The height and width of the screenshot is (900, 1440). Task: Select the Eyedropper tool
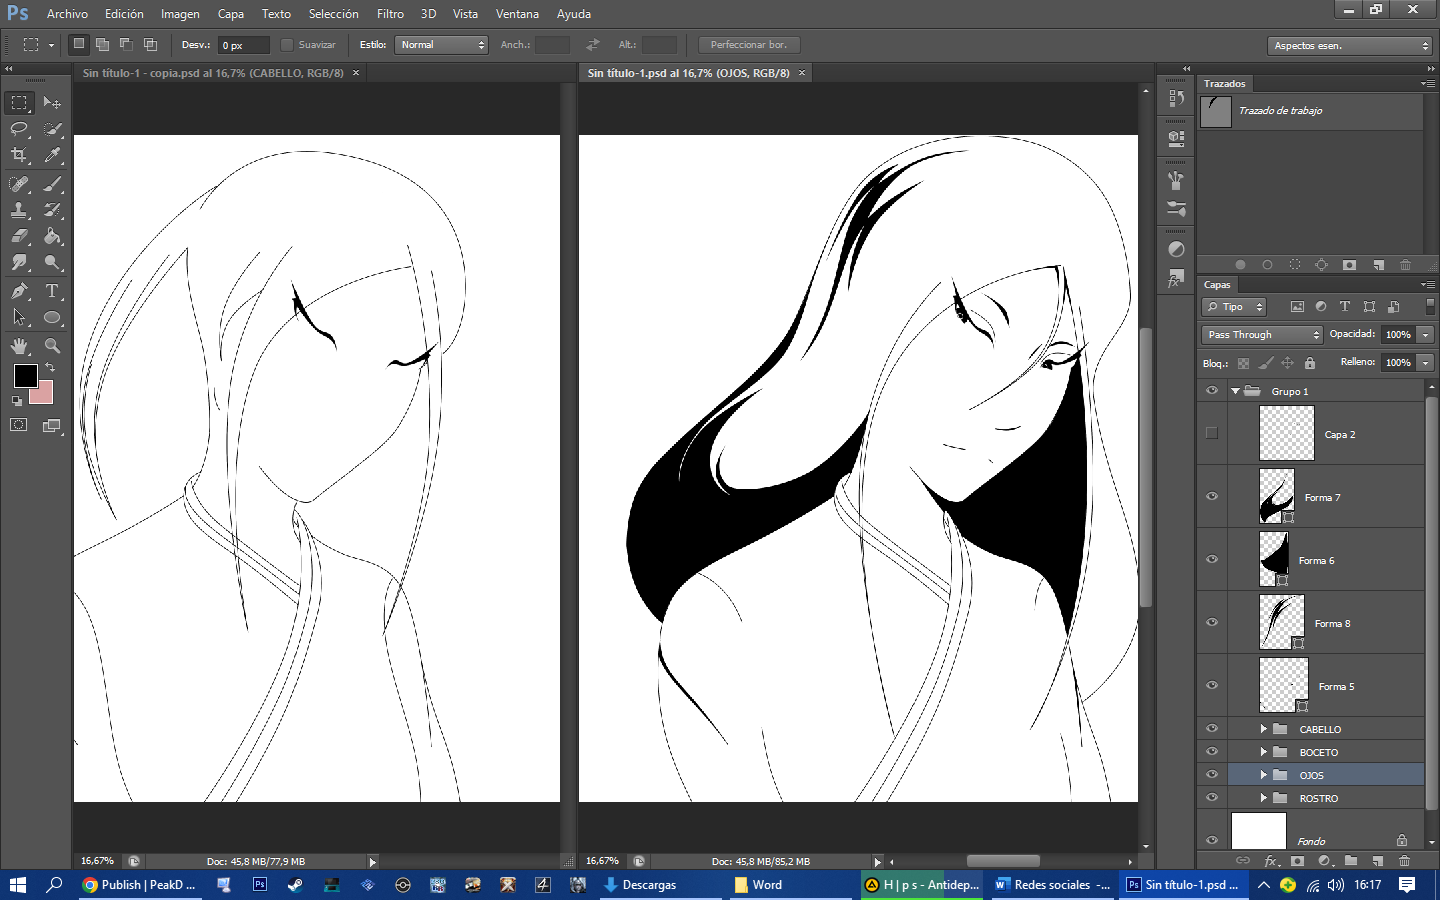pos(52,155)
